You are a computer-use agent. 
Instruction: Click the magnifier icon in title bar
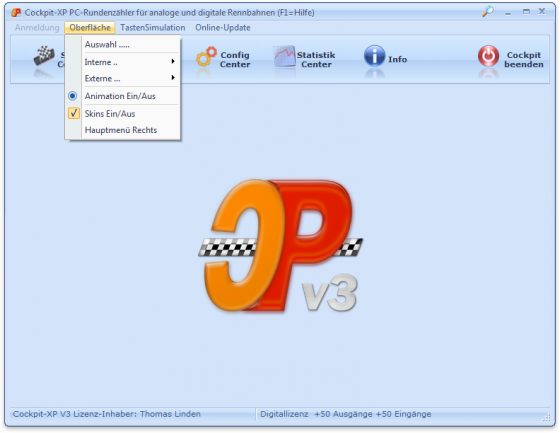pos(488,12)
